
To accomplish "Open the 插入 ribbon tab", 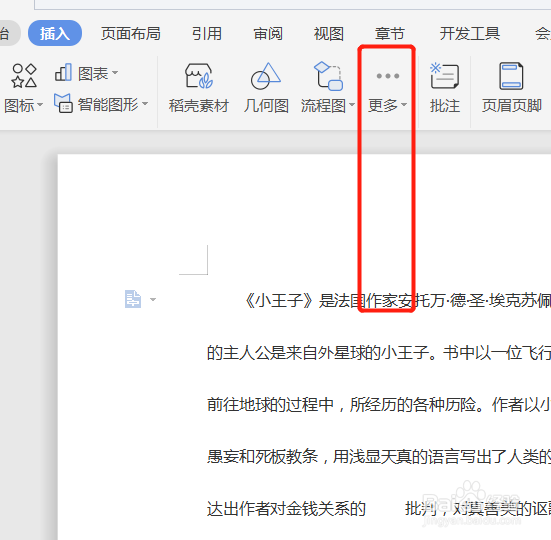I will click(55, 33).
